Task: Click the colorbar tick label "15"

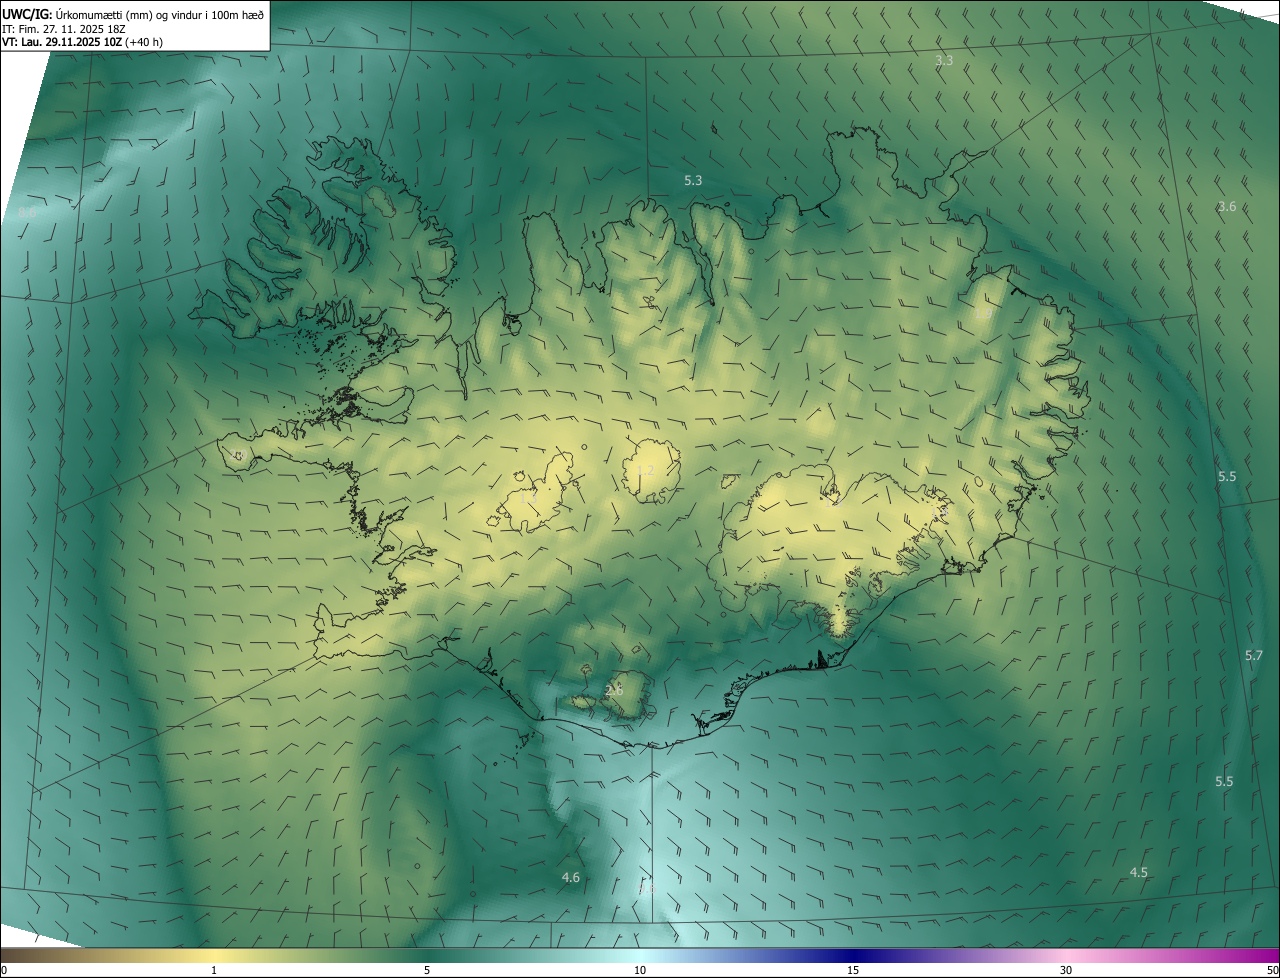Action: point(853,970)
